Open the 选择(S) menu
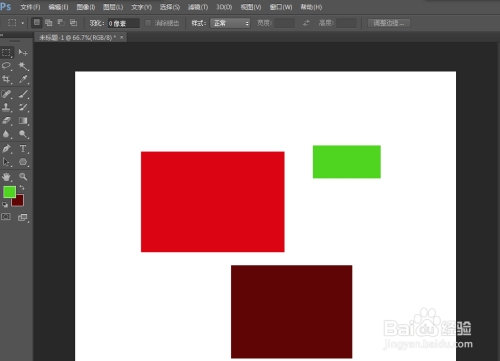 click(x=170, y=7)
